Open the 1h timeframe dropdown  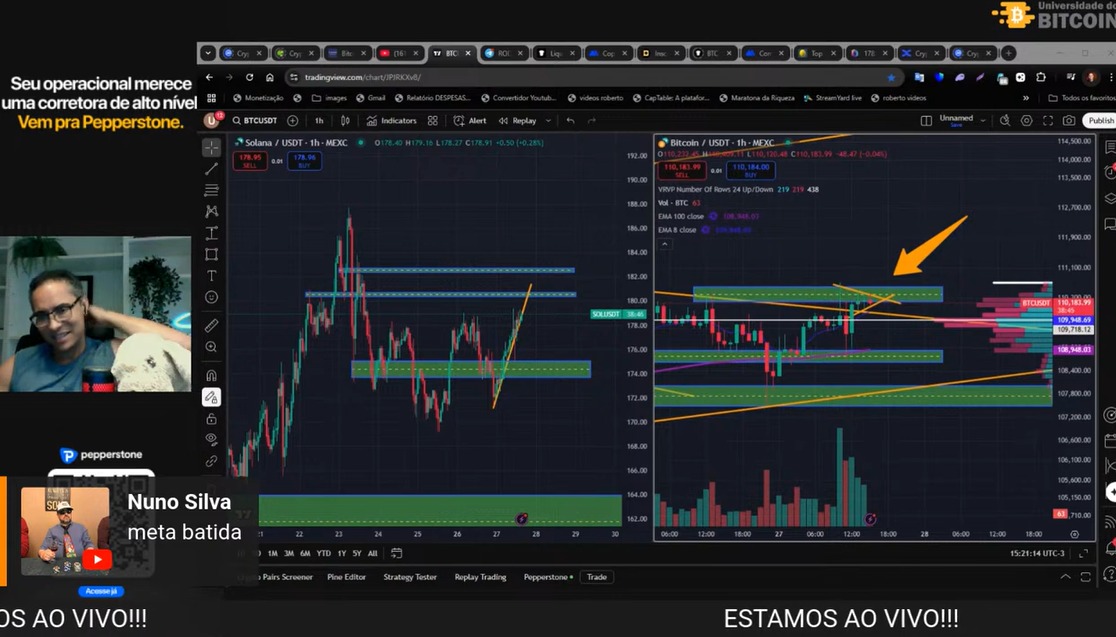318,120
